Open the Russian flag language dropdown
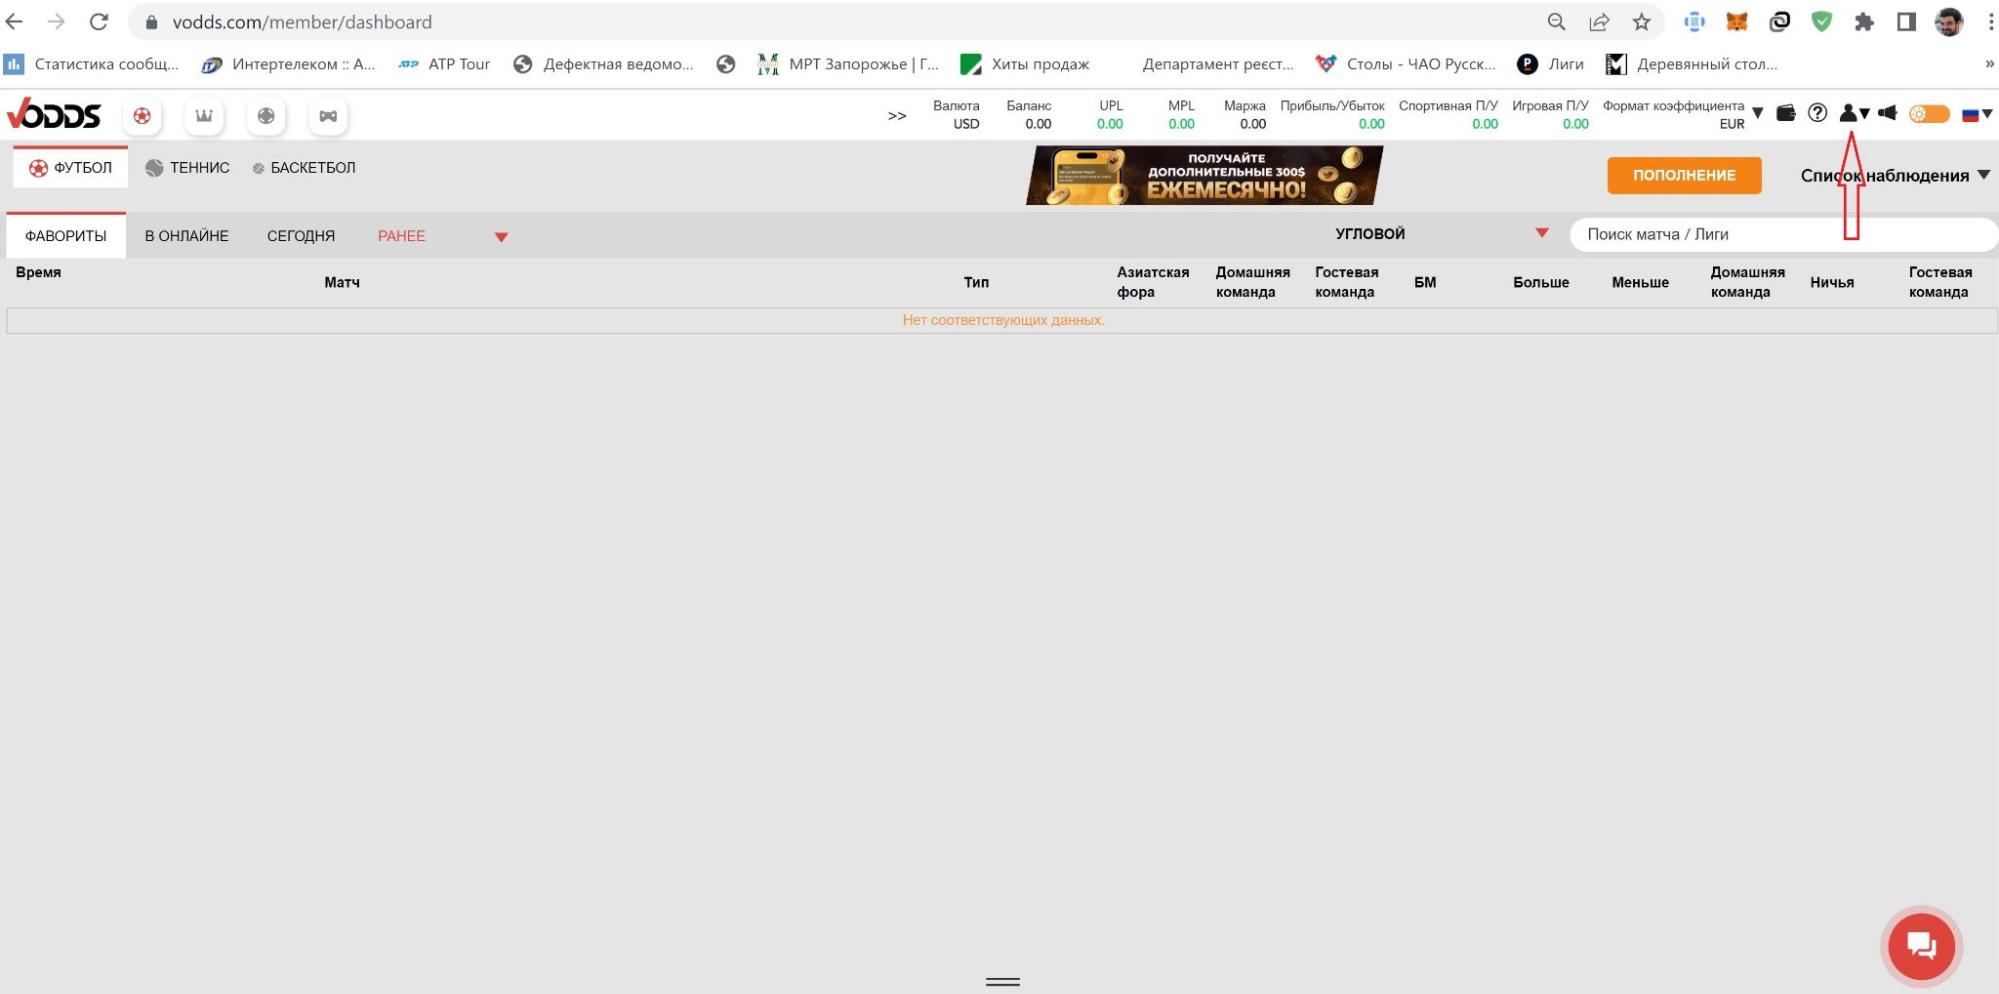The width and height of the screenshot is (1999, 994). click(1977, 114)
